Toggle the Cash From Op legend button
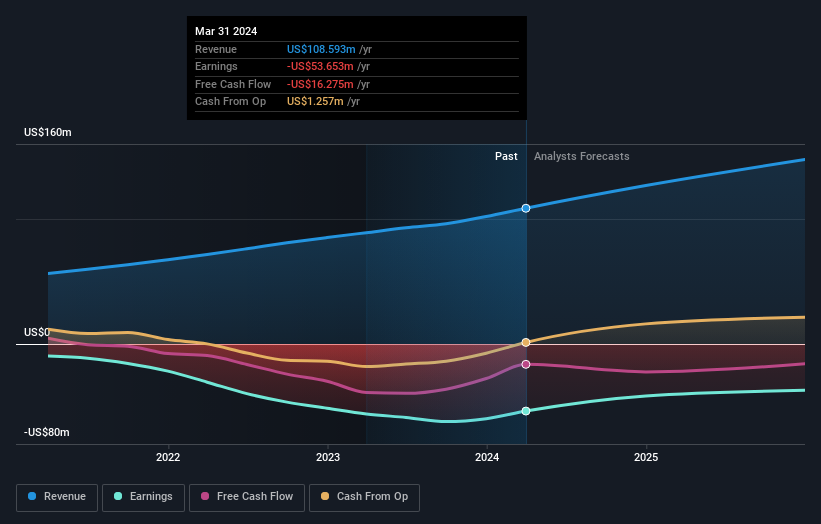This screenshot has width=821, height=524. (364, 497)
